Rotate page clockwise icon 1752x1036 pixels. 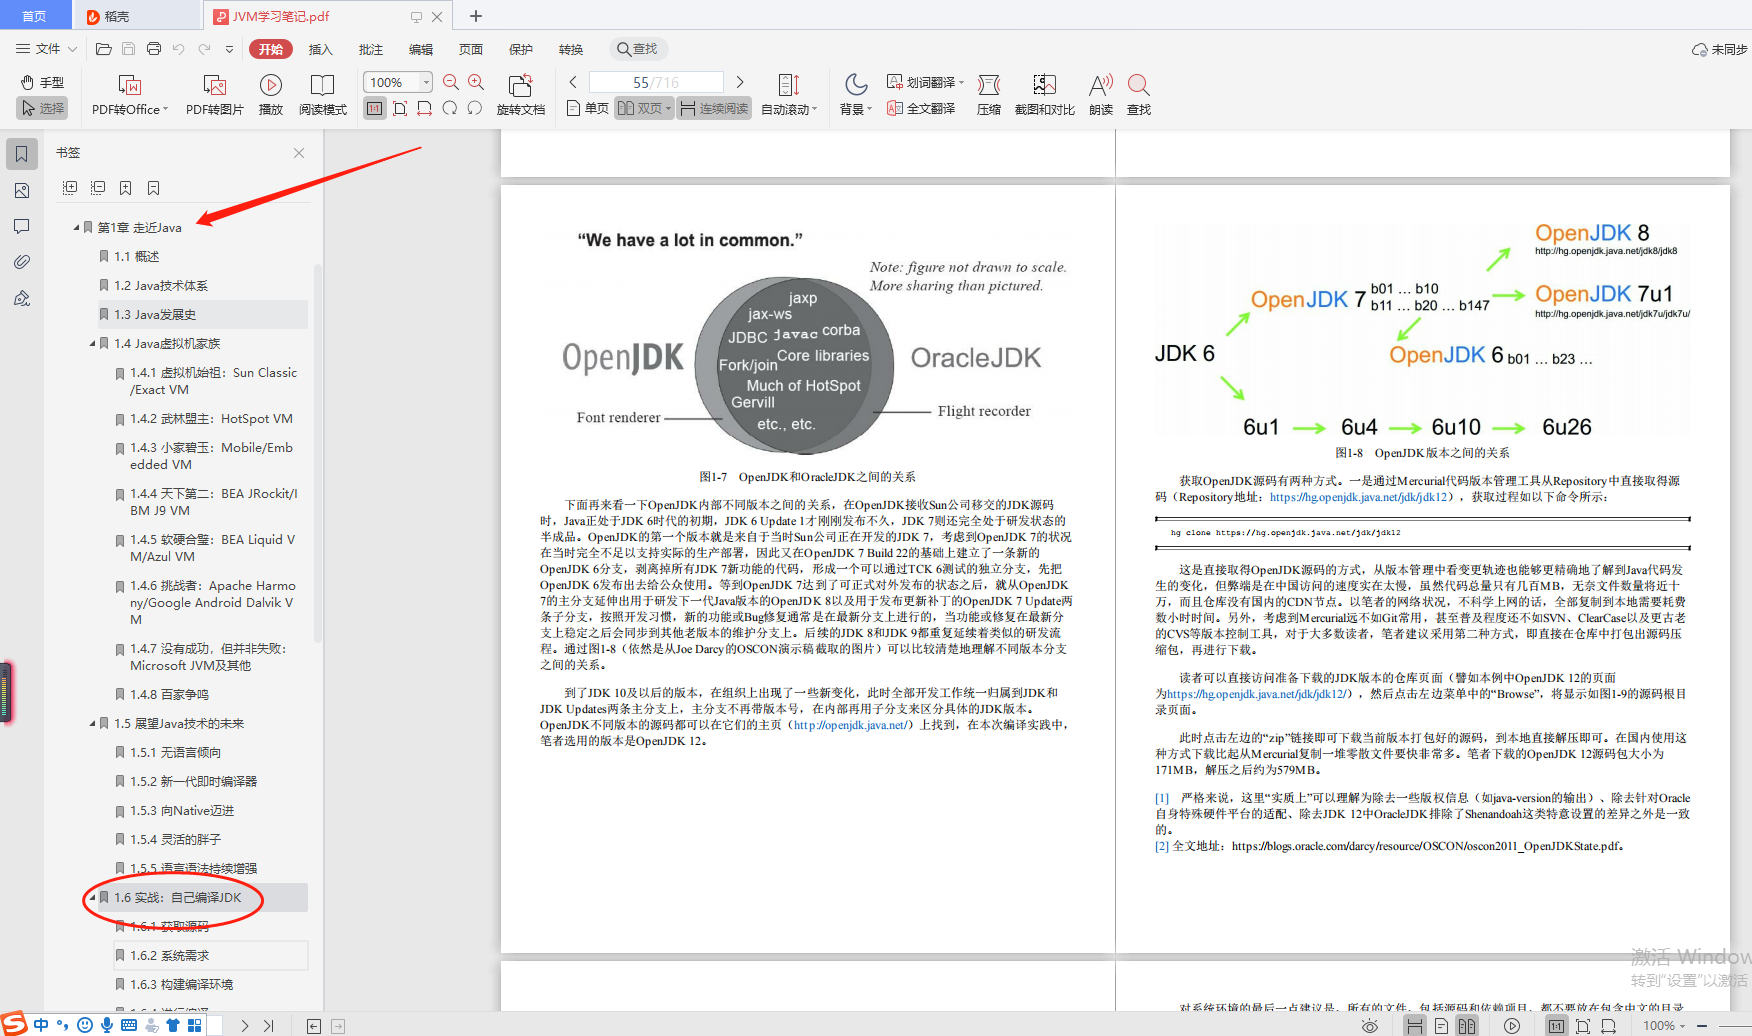(450, 108)
